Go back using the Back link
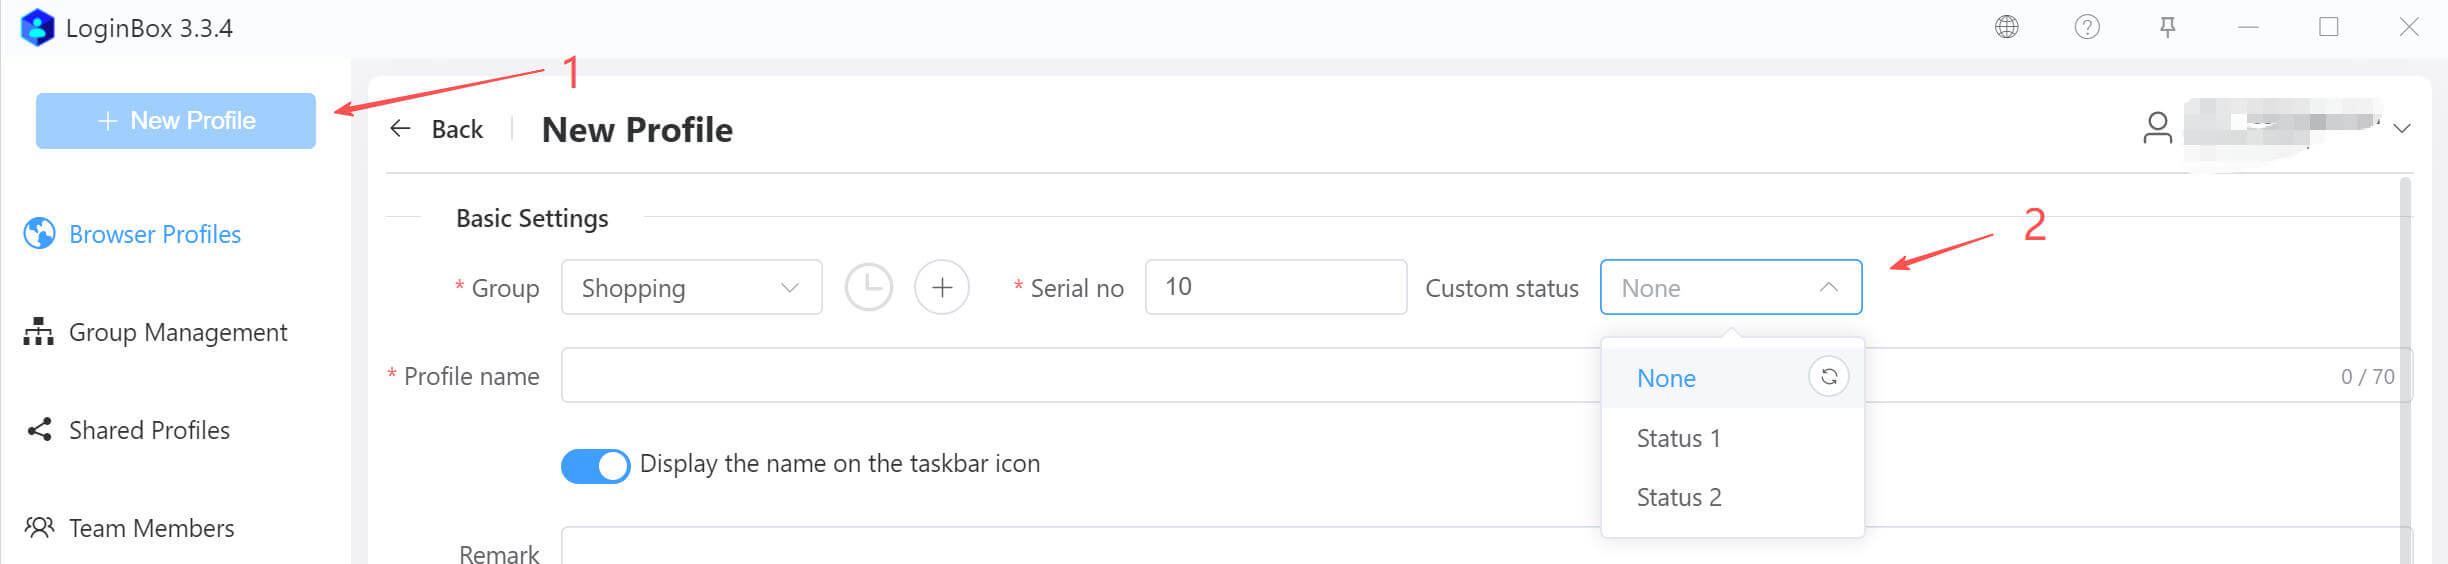This screenshot has width=2448, height=564. coord(437,129)
